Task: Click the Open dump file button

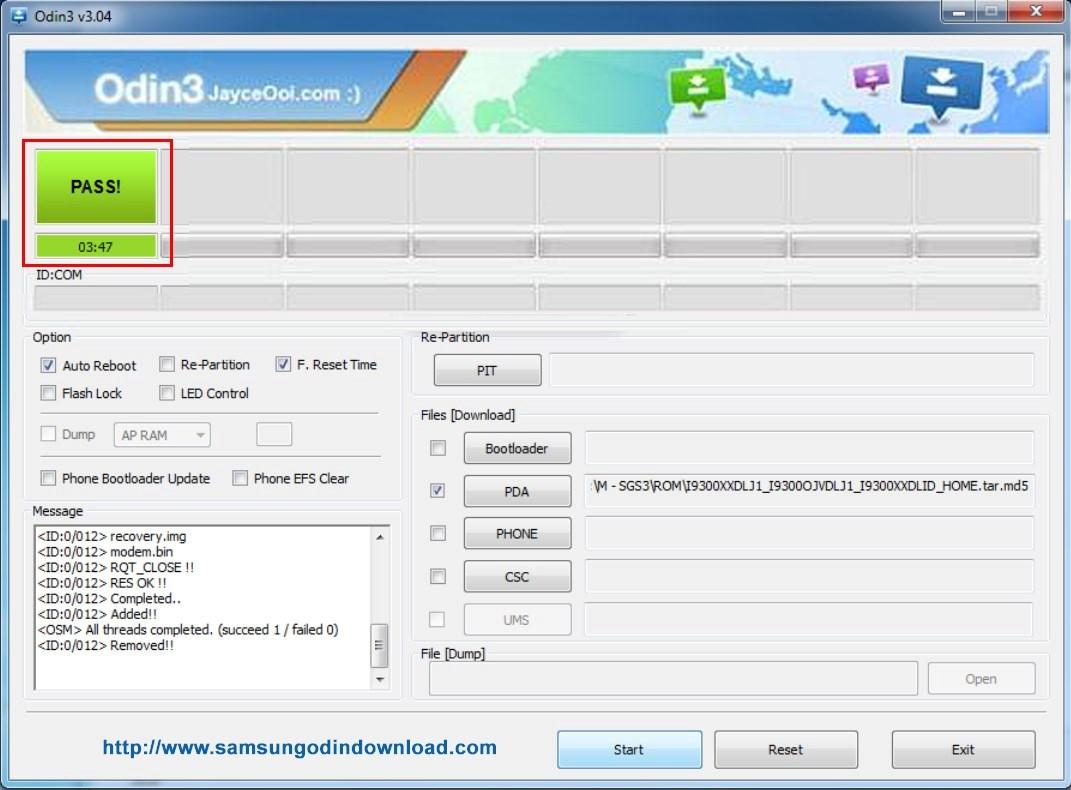Action: click(x=981, y=679)
